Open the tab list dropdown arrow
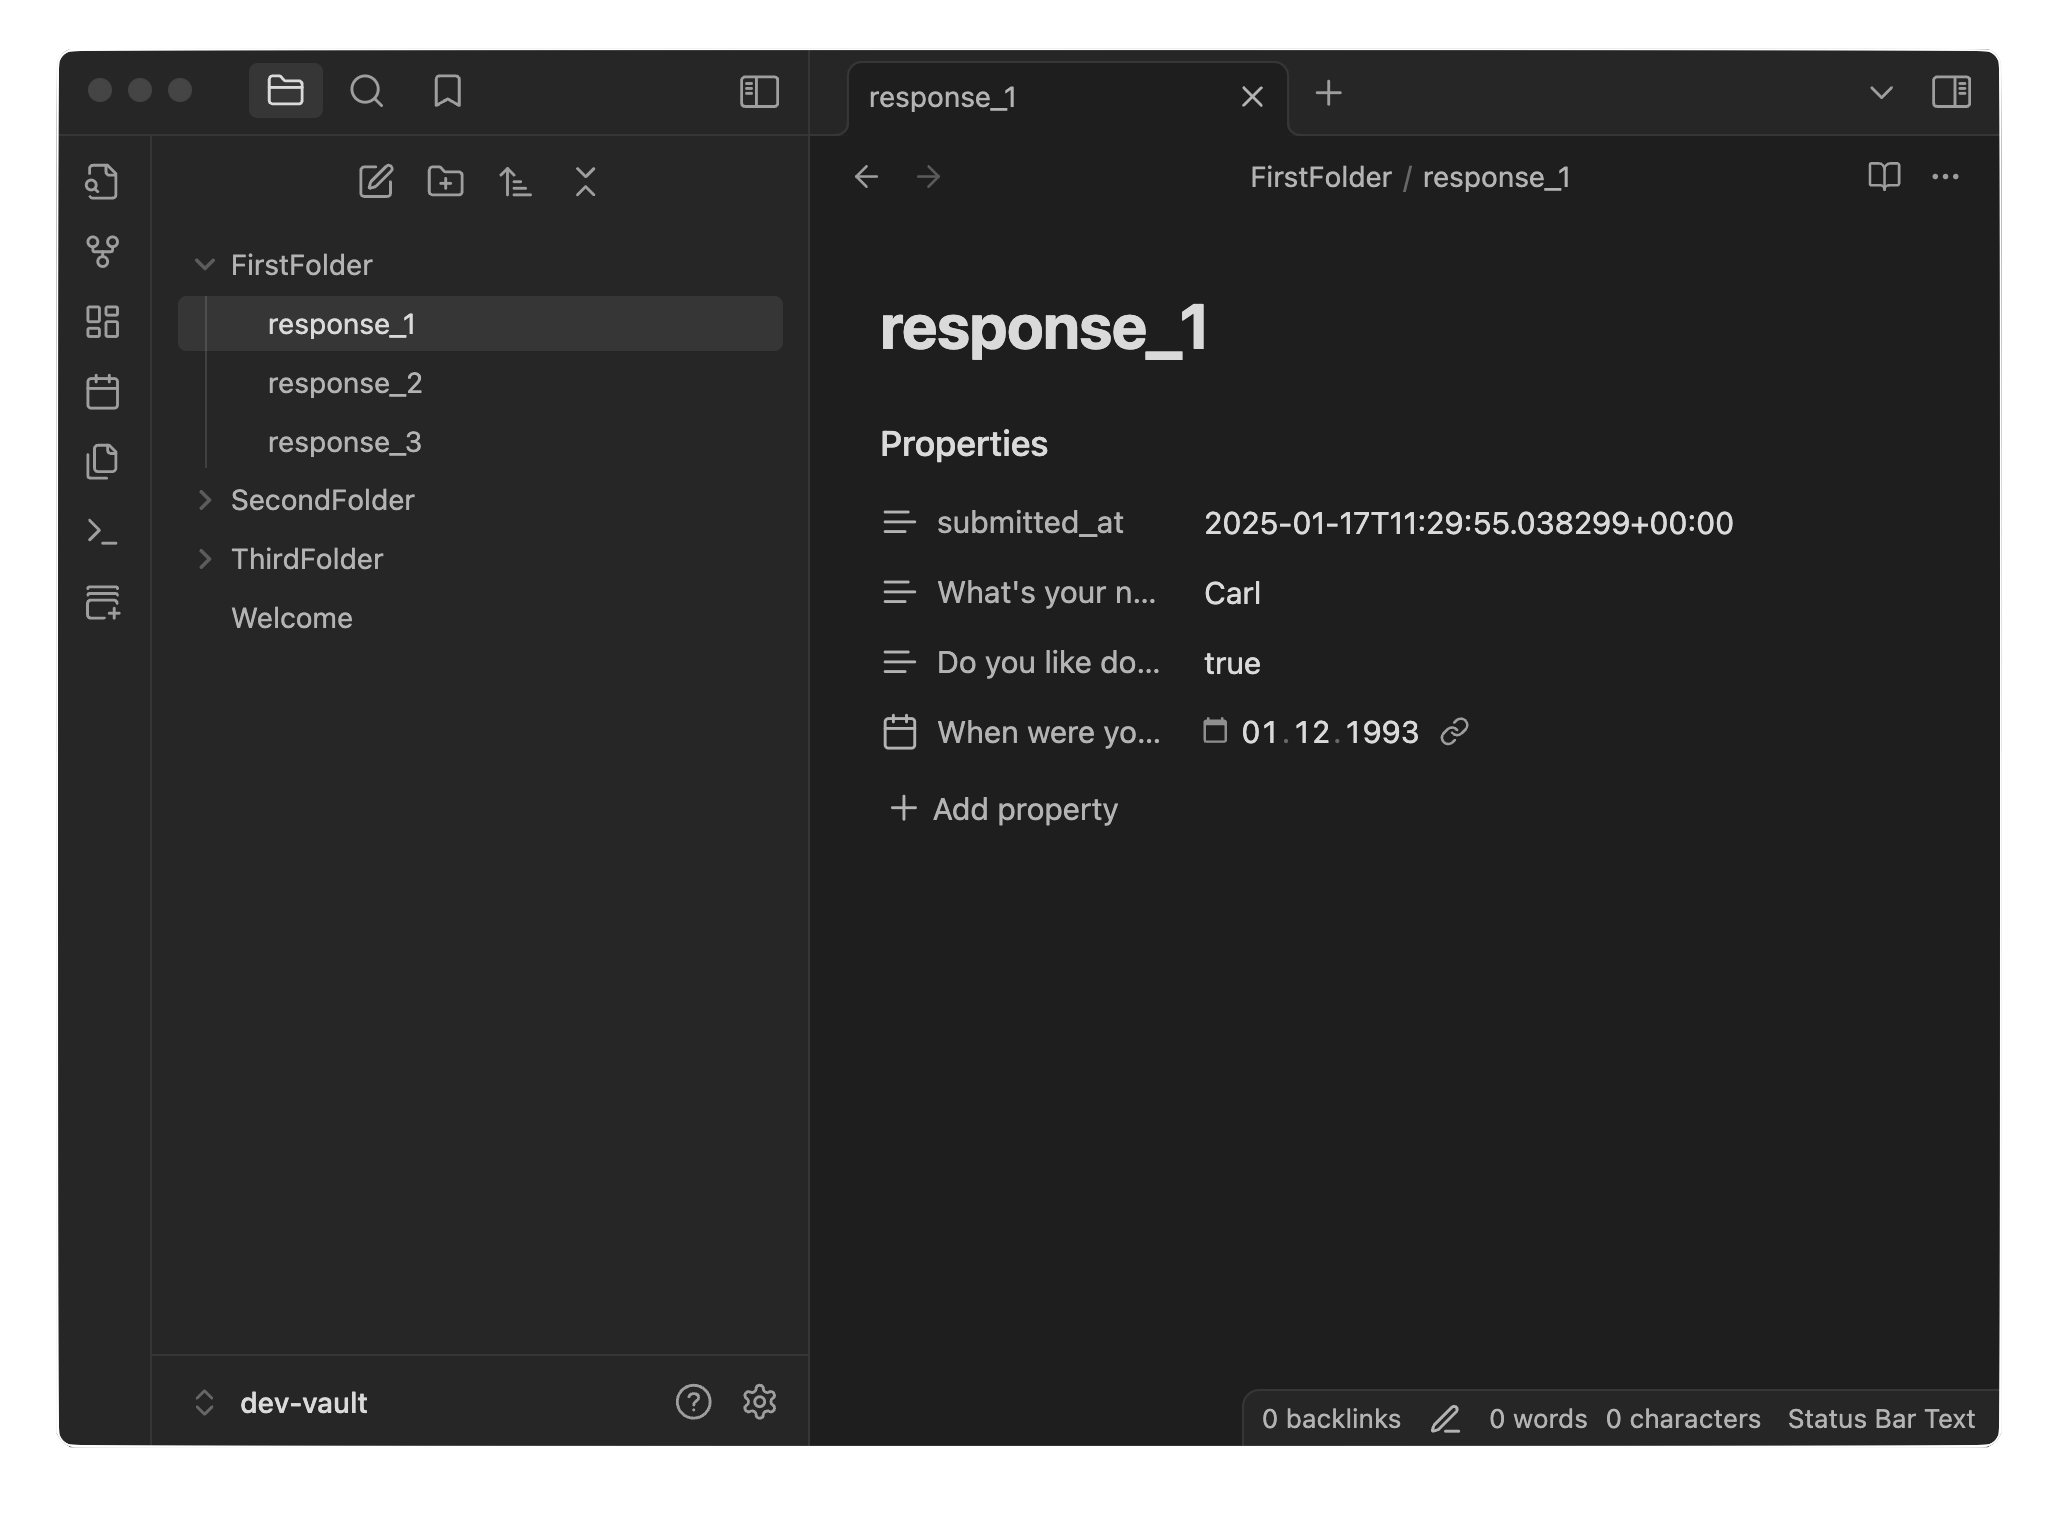This screenshot has height=1524, width=2062. pos(1880,93)
